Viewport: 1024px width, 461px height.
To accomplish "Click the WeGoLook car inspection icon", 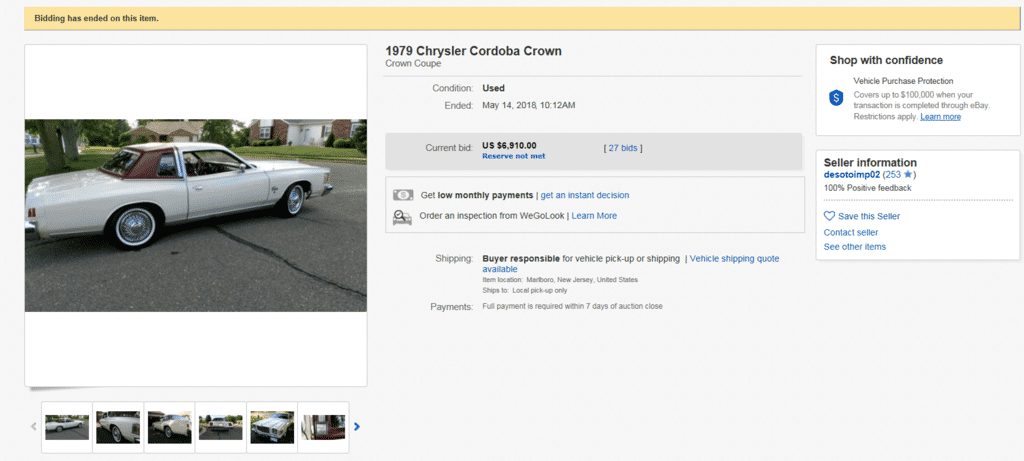I will click(403, 216).
